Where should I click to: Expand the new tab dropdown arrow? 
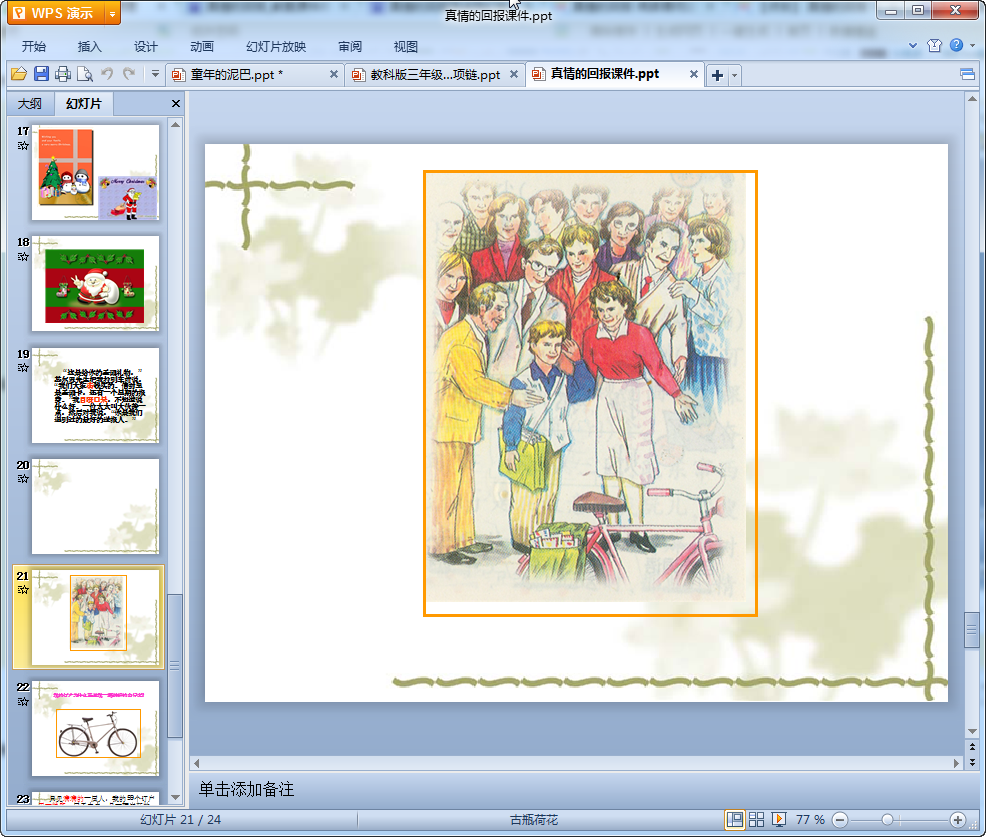coord(734,75)
